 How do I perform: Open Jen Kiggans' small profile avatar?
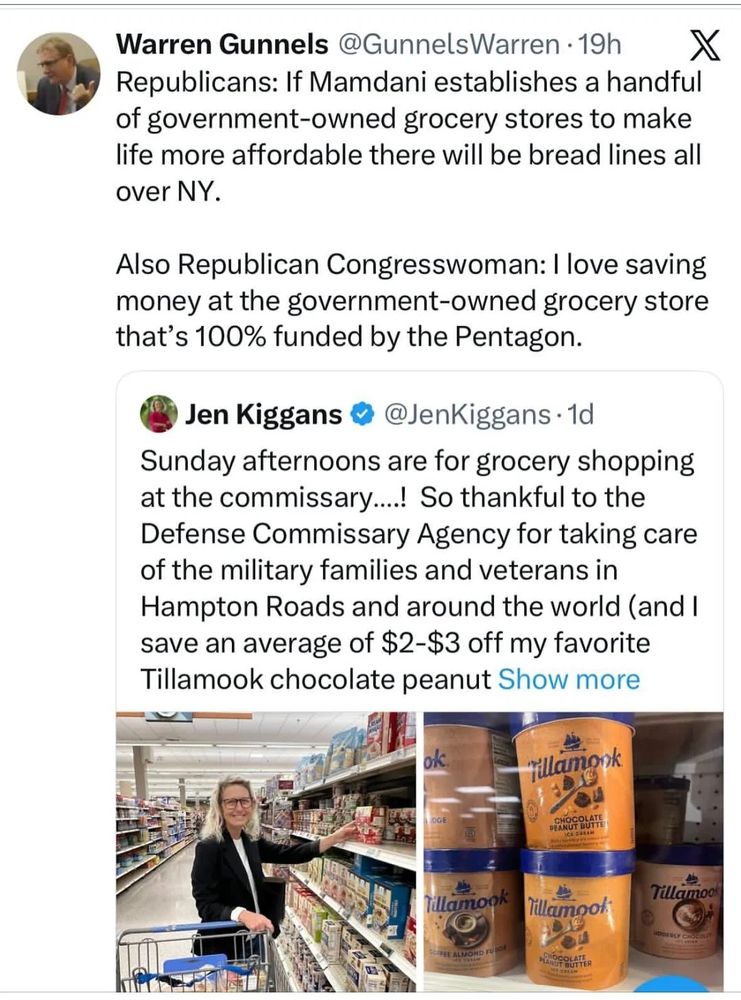click(158, 414)
